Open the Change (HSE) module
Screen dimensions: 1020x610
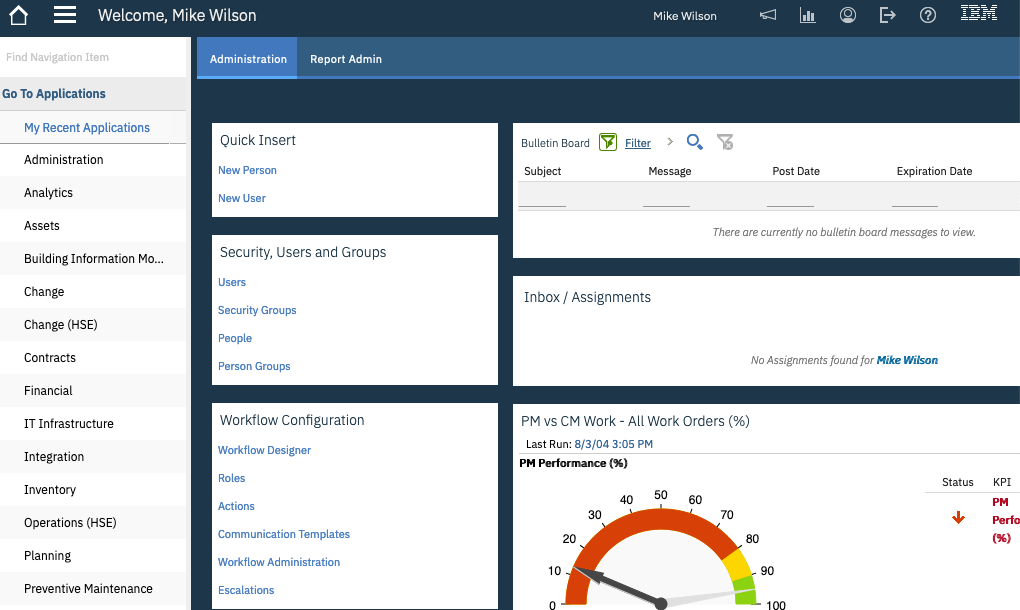pos(93,325)
